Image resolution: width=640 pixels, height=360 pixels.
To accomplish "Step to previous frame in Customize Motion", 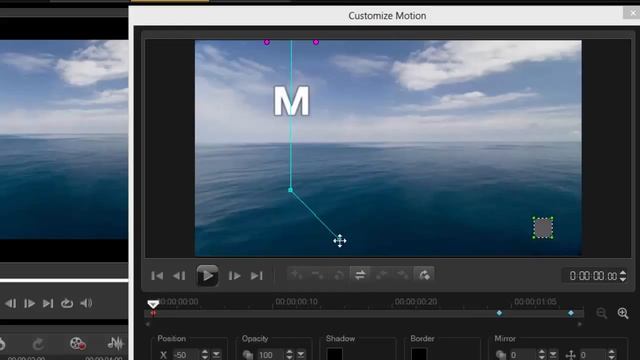I will coord(179,276).
